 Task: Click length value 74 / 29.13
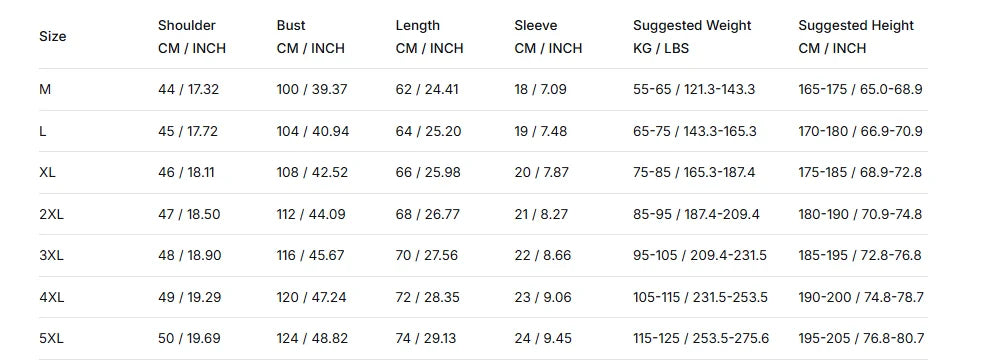pyautogui.click(x=426, y=339)
